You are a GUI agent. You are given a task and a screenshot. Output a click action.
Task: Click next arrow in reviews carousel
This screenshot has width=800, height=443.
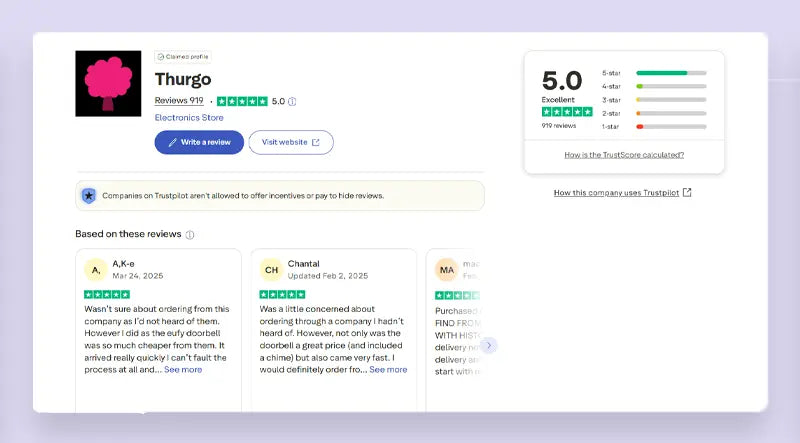coord(488,345)
